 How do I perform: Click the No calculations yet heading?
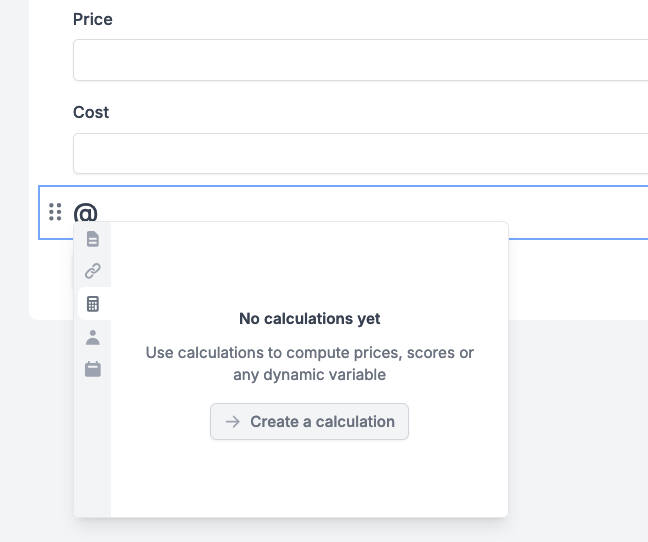coord(310,319)
